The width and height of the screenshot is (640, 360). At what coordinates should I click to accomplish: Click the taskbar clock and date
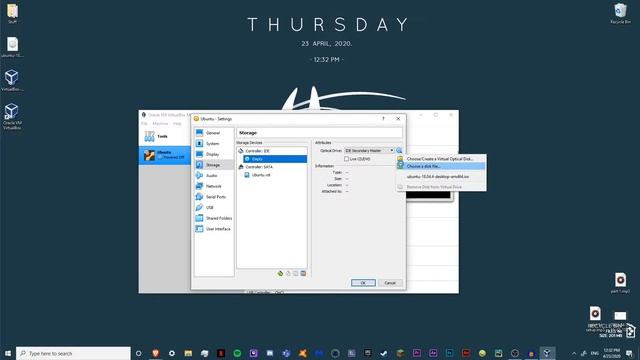[x=611, y=353]
